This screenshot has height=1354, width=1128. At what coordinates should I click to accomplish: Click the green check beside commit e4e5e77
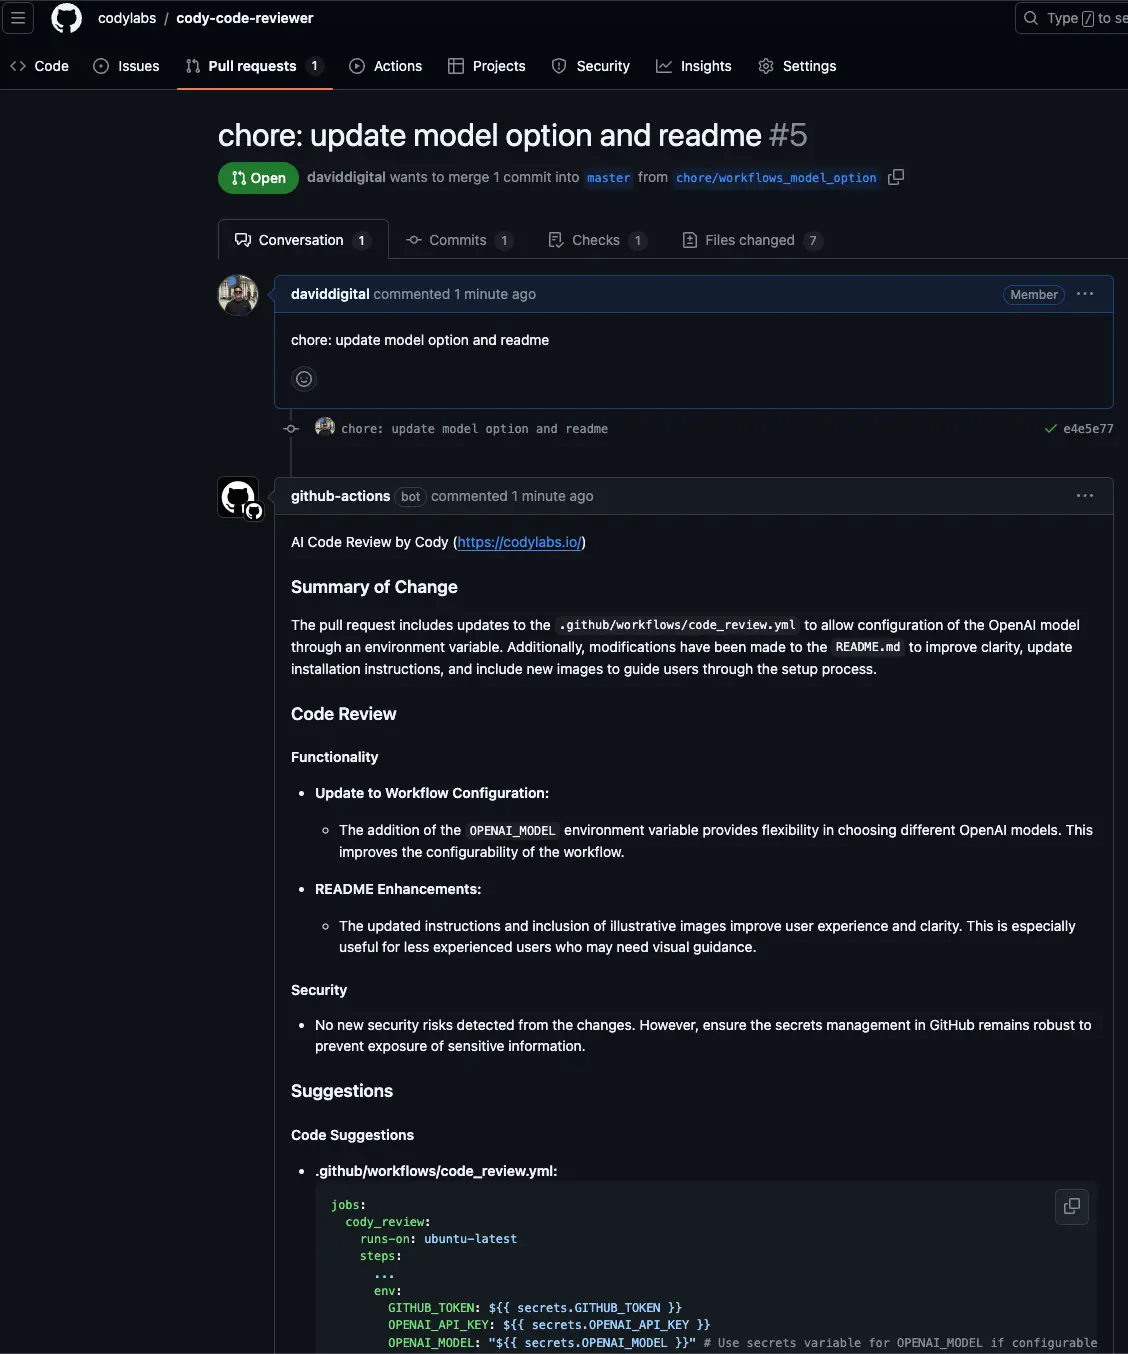pyautogui.click(x=1050, y=428)
